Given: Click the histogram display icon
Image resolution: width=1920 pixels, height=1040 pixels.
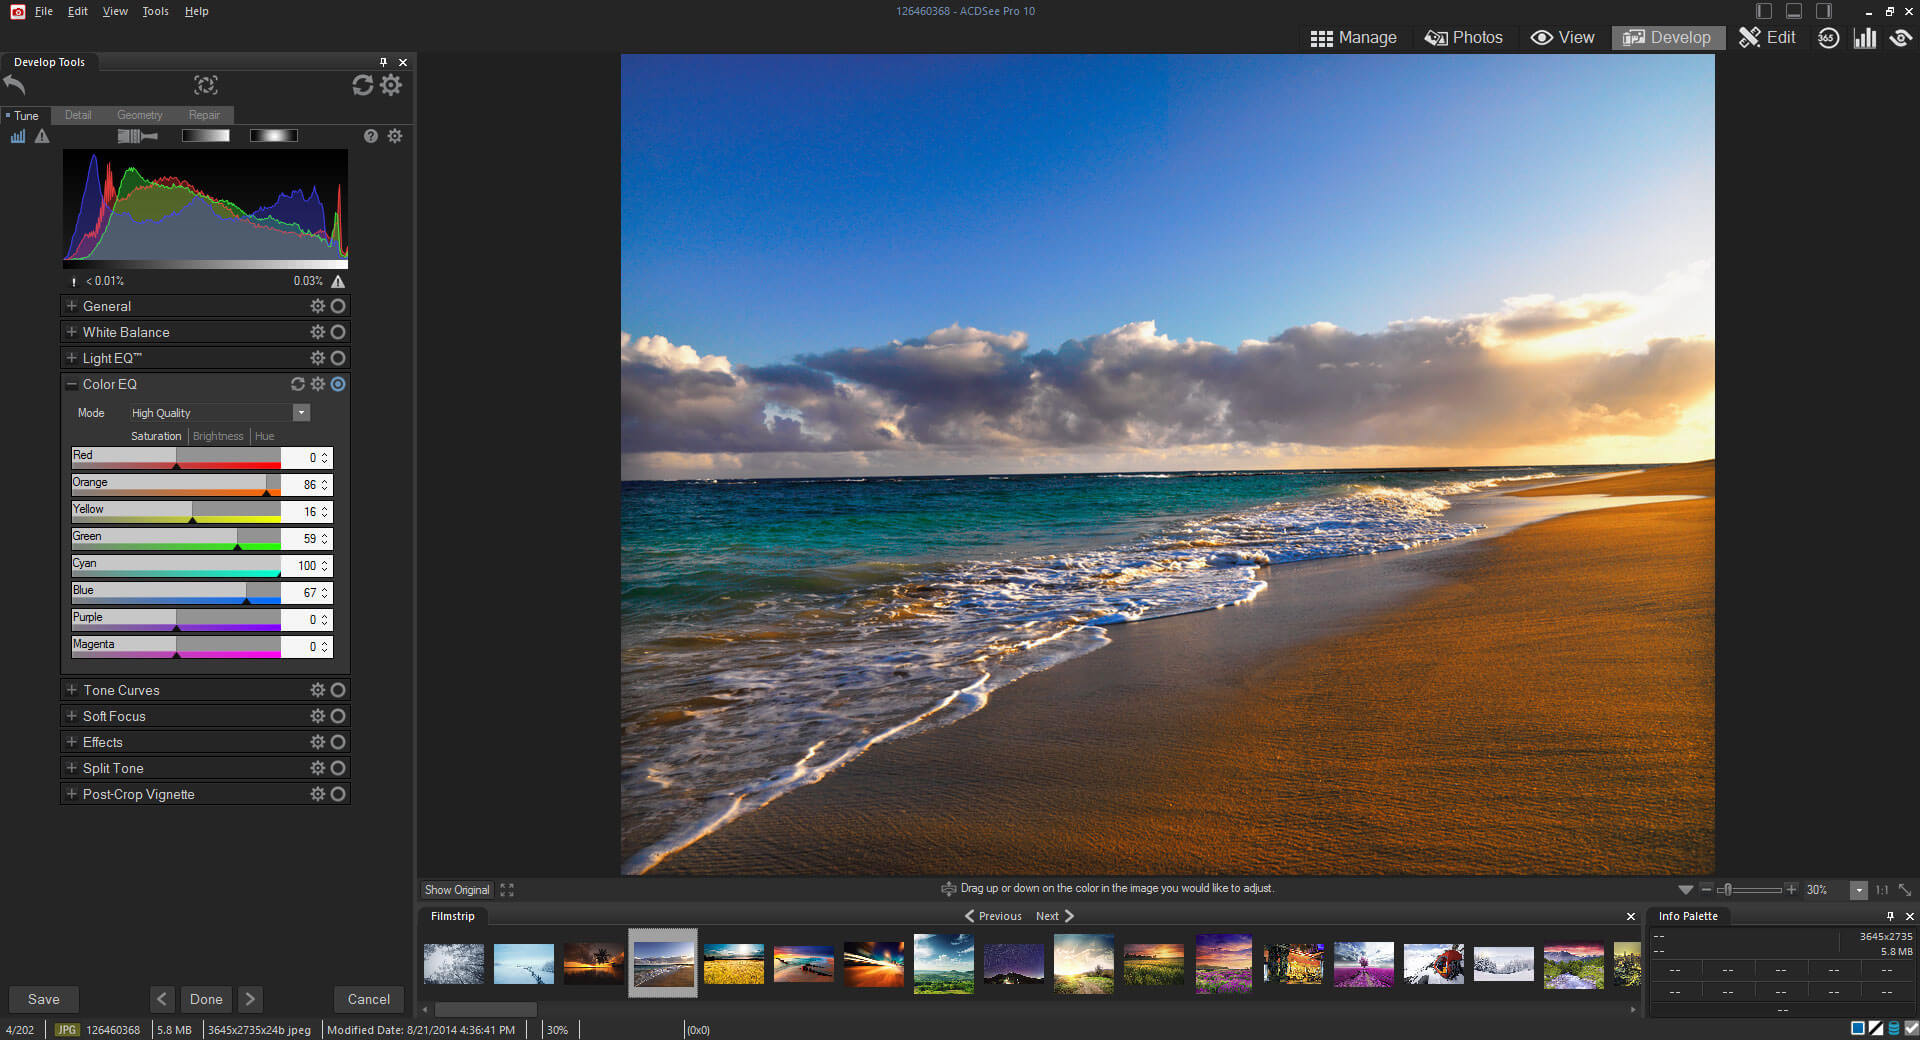Looking at the screenshot, I should point(17,136).
